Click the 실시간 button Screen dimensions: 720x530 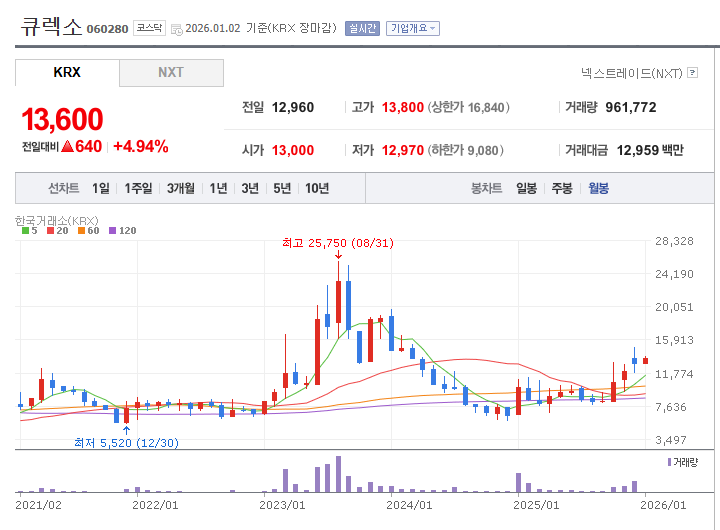tap(362, 28)
